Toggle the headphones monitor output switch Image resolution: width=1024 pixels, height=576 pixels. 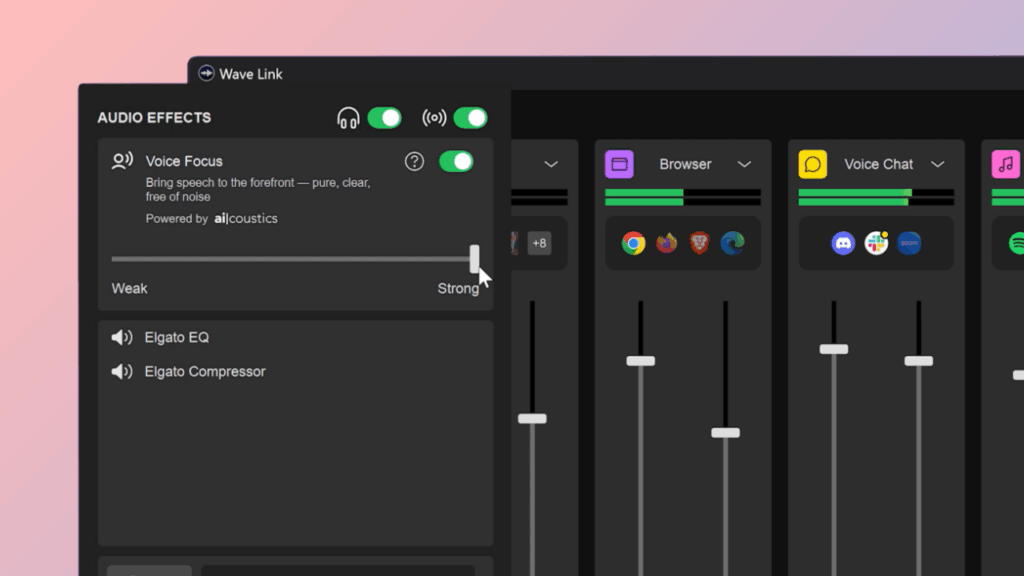(385, 117)
